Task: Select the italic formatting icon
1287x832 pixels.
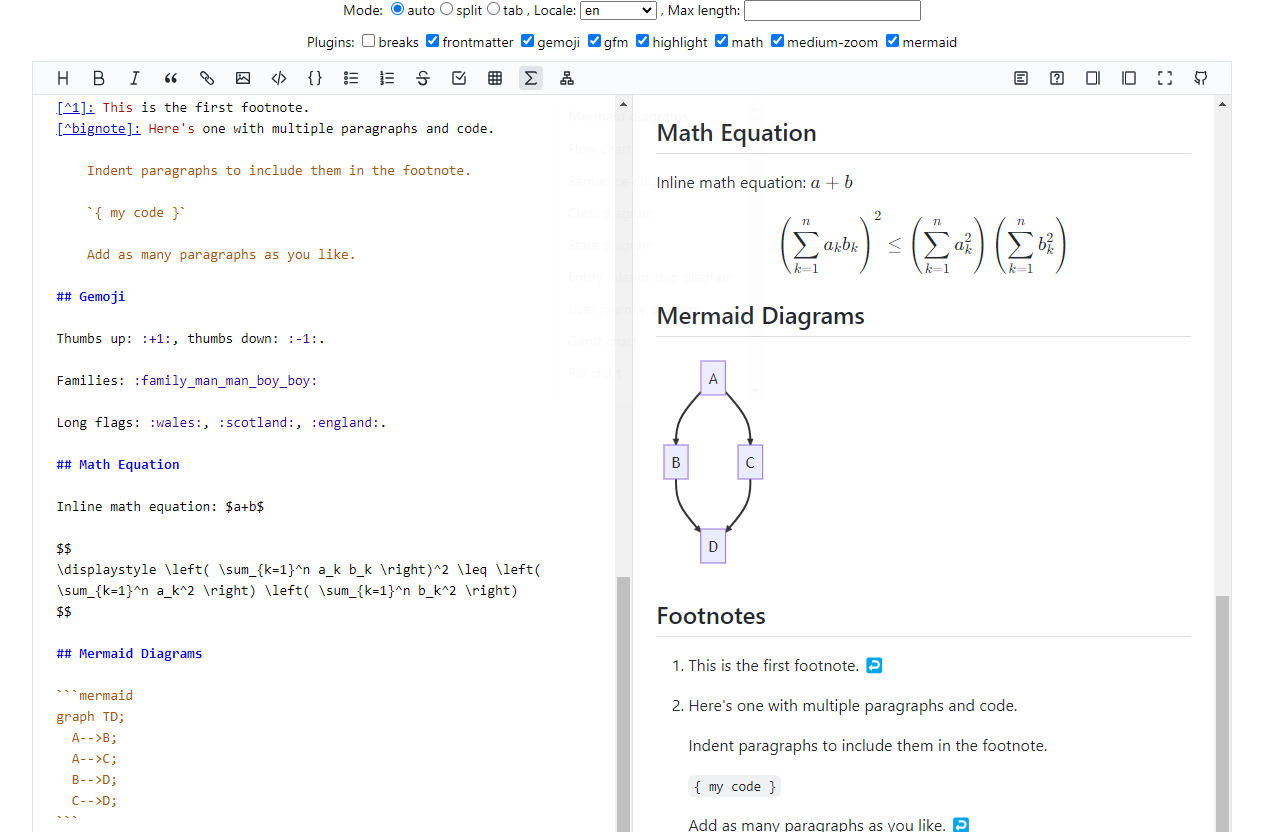Action: click(x=135, y=77)
